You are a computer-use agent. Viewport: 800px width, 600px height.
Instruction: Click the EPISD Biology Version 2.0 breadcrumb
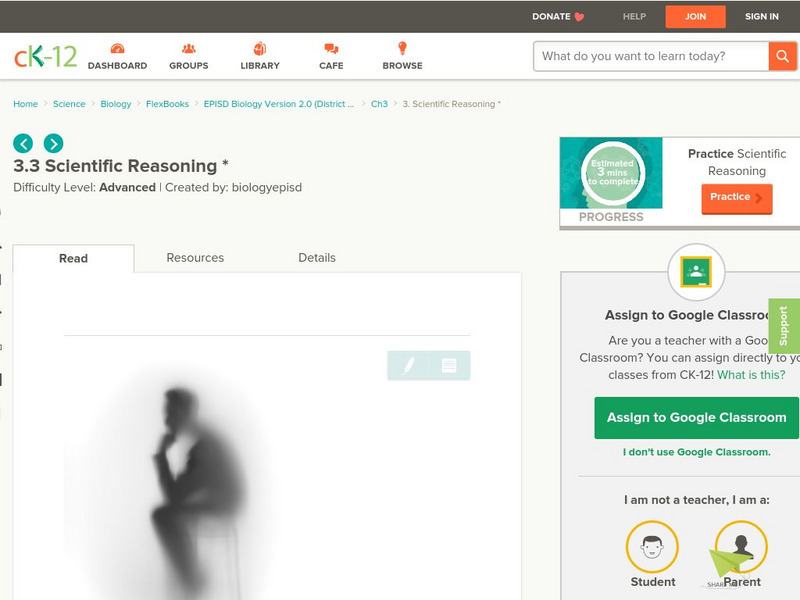click(279, 104)
